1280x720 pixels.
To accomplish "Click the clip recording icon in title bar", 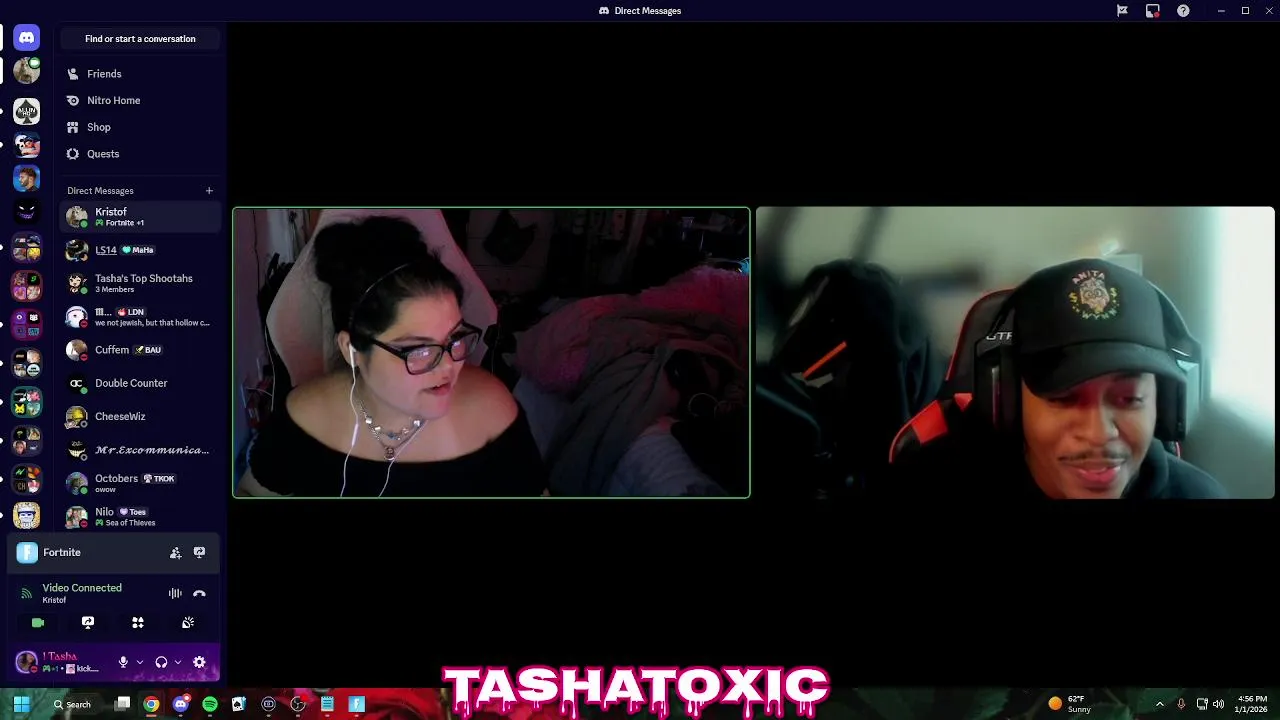I will pos(1153,11).
